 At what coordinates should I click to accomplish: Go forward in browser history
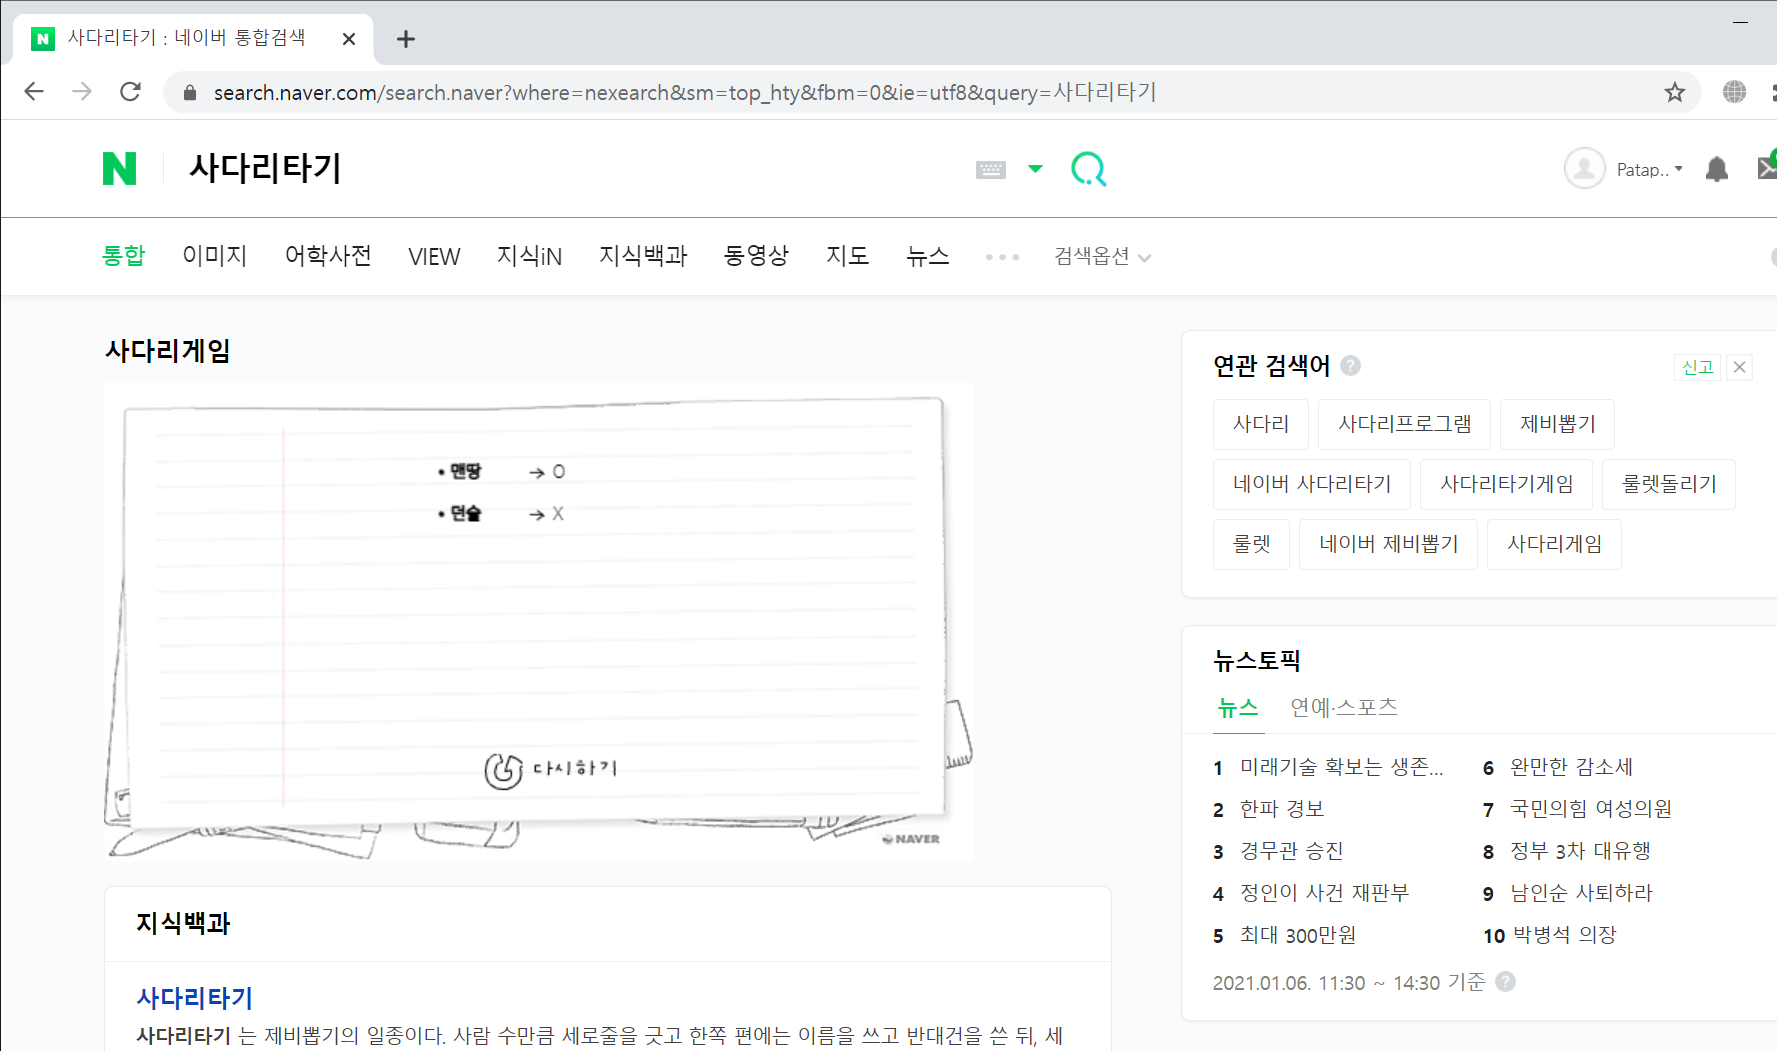click(x=82, y=92)
